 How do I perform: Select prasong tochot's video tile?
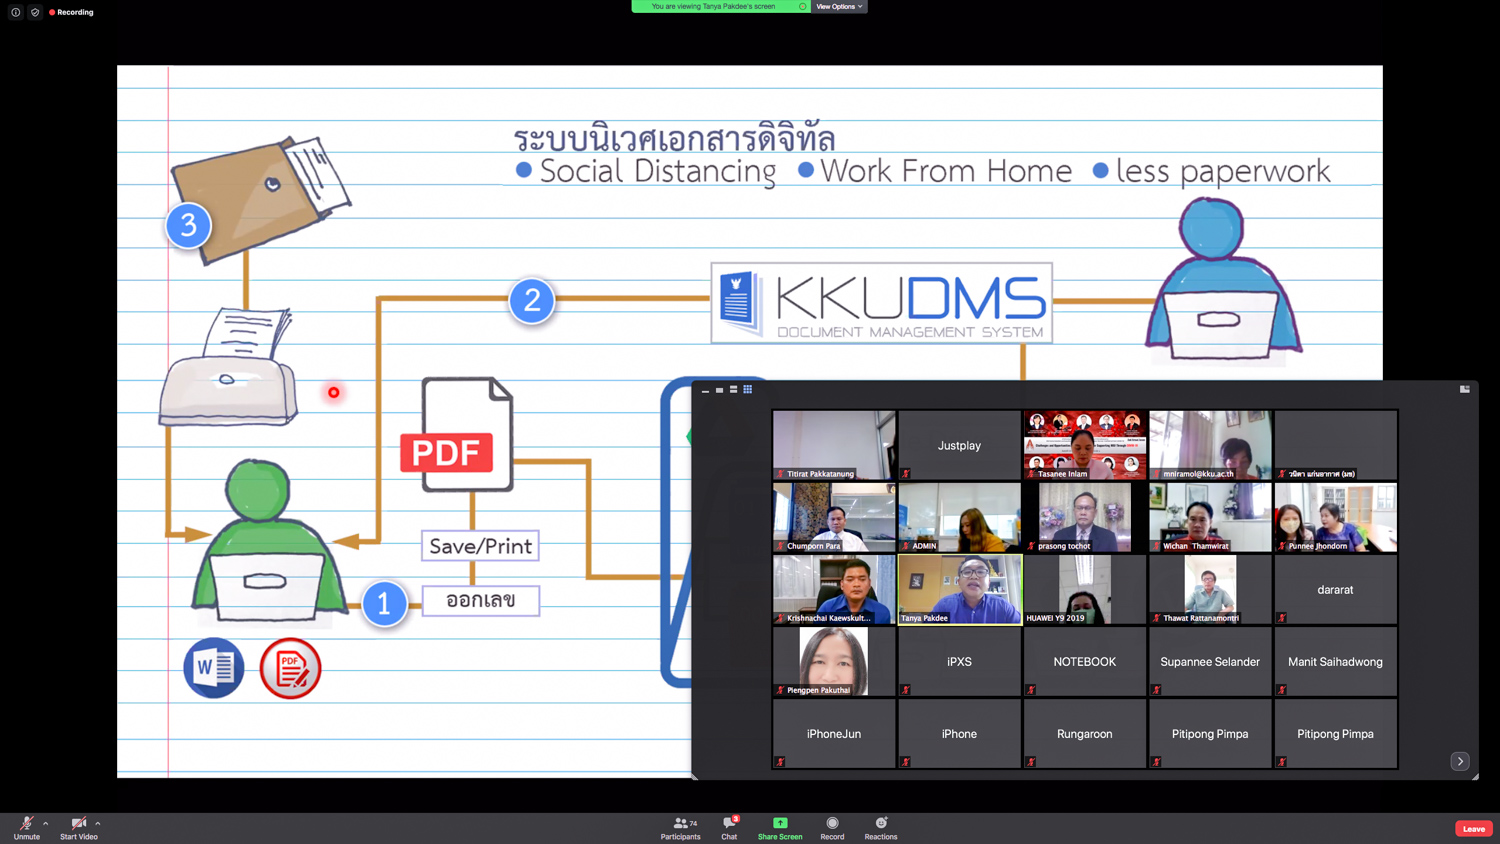point(1085,517)
